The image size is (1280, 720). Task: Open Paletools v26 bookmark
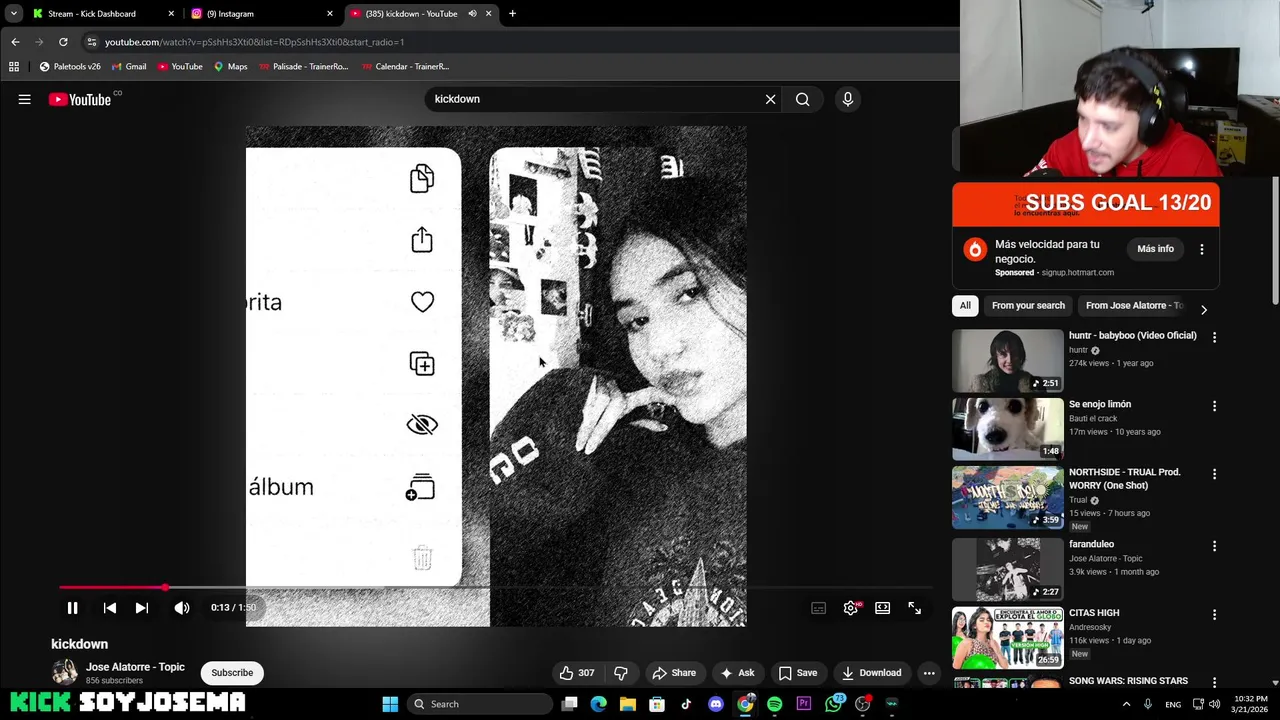(69, 67)
